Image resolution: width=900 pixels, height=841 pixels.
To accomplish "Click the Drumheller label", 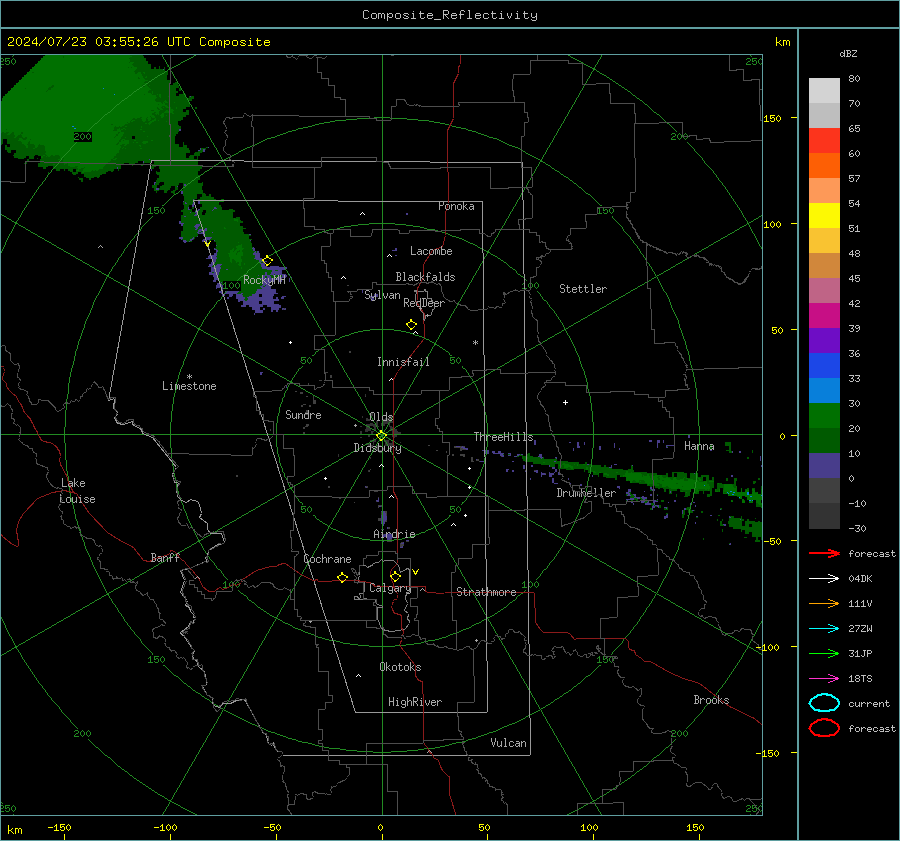I will (586, 493).
